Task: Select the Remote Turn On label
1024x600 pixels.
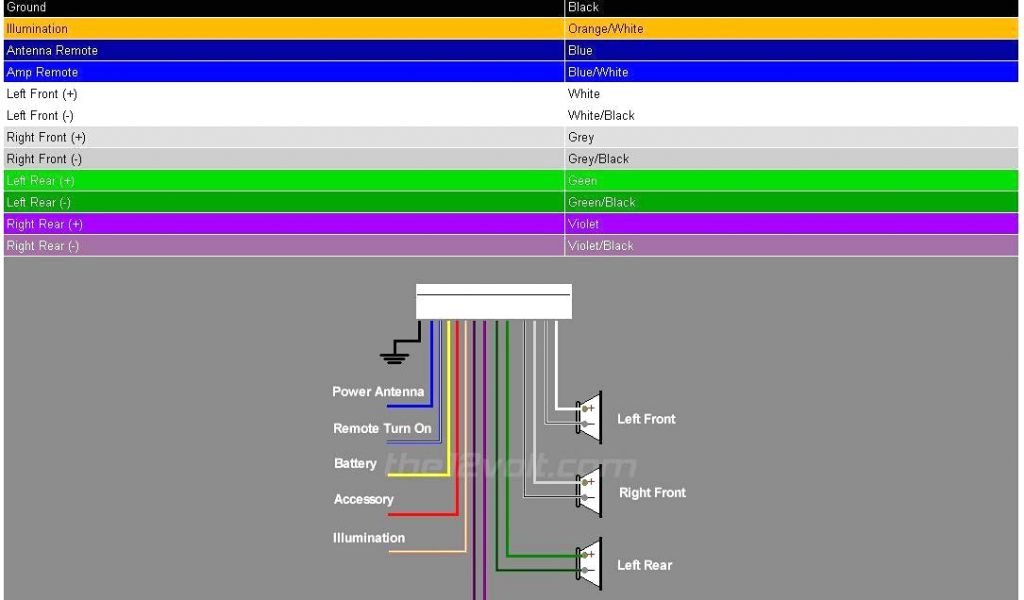Action: (x=382, y=428)
